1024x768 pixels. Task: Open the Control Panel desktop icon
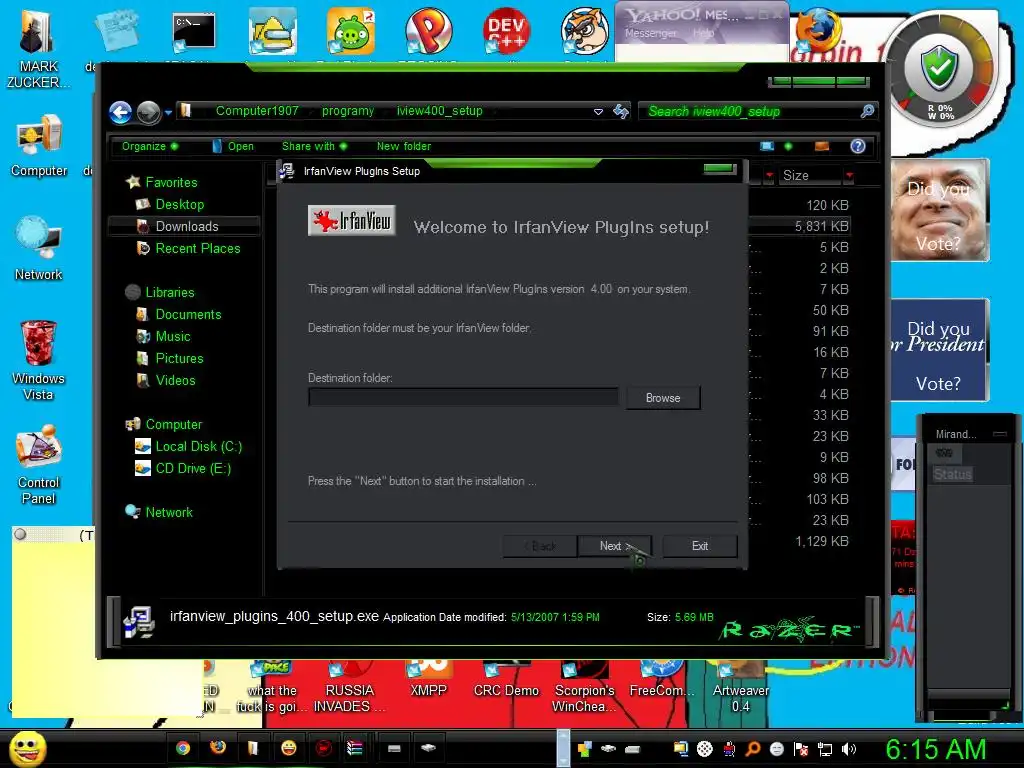(x=39, y=465)
